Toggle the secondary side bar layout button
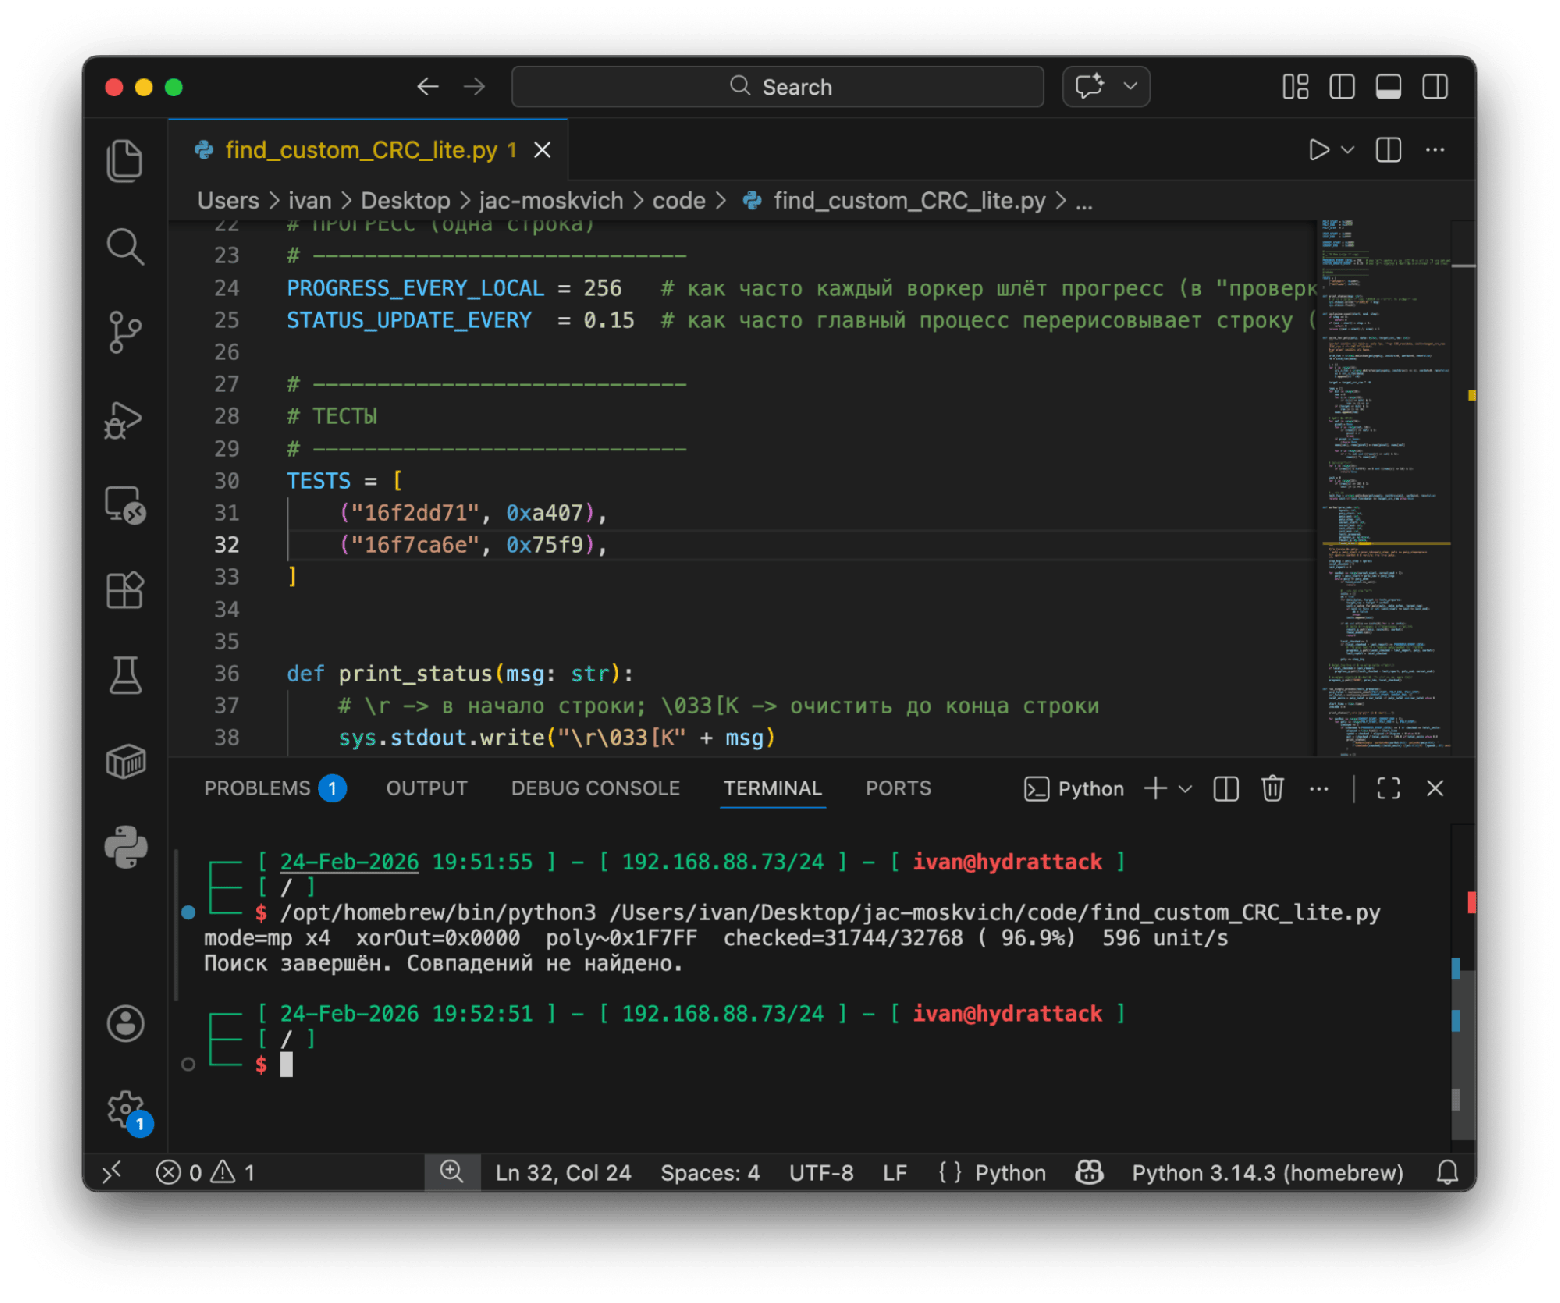 [x=1435, y=87]
